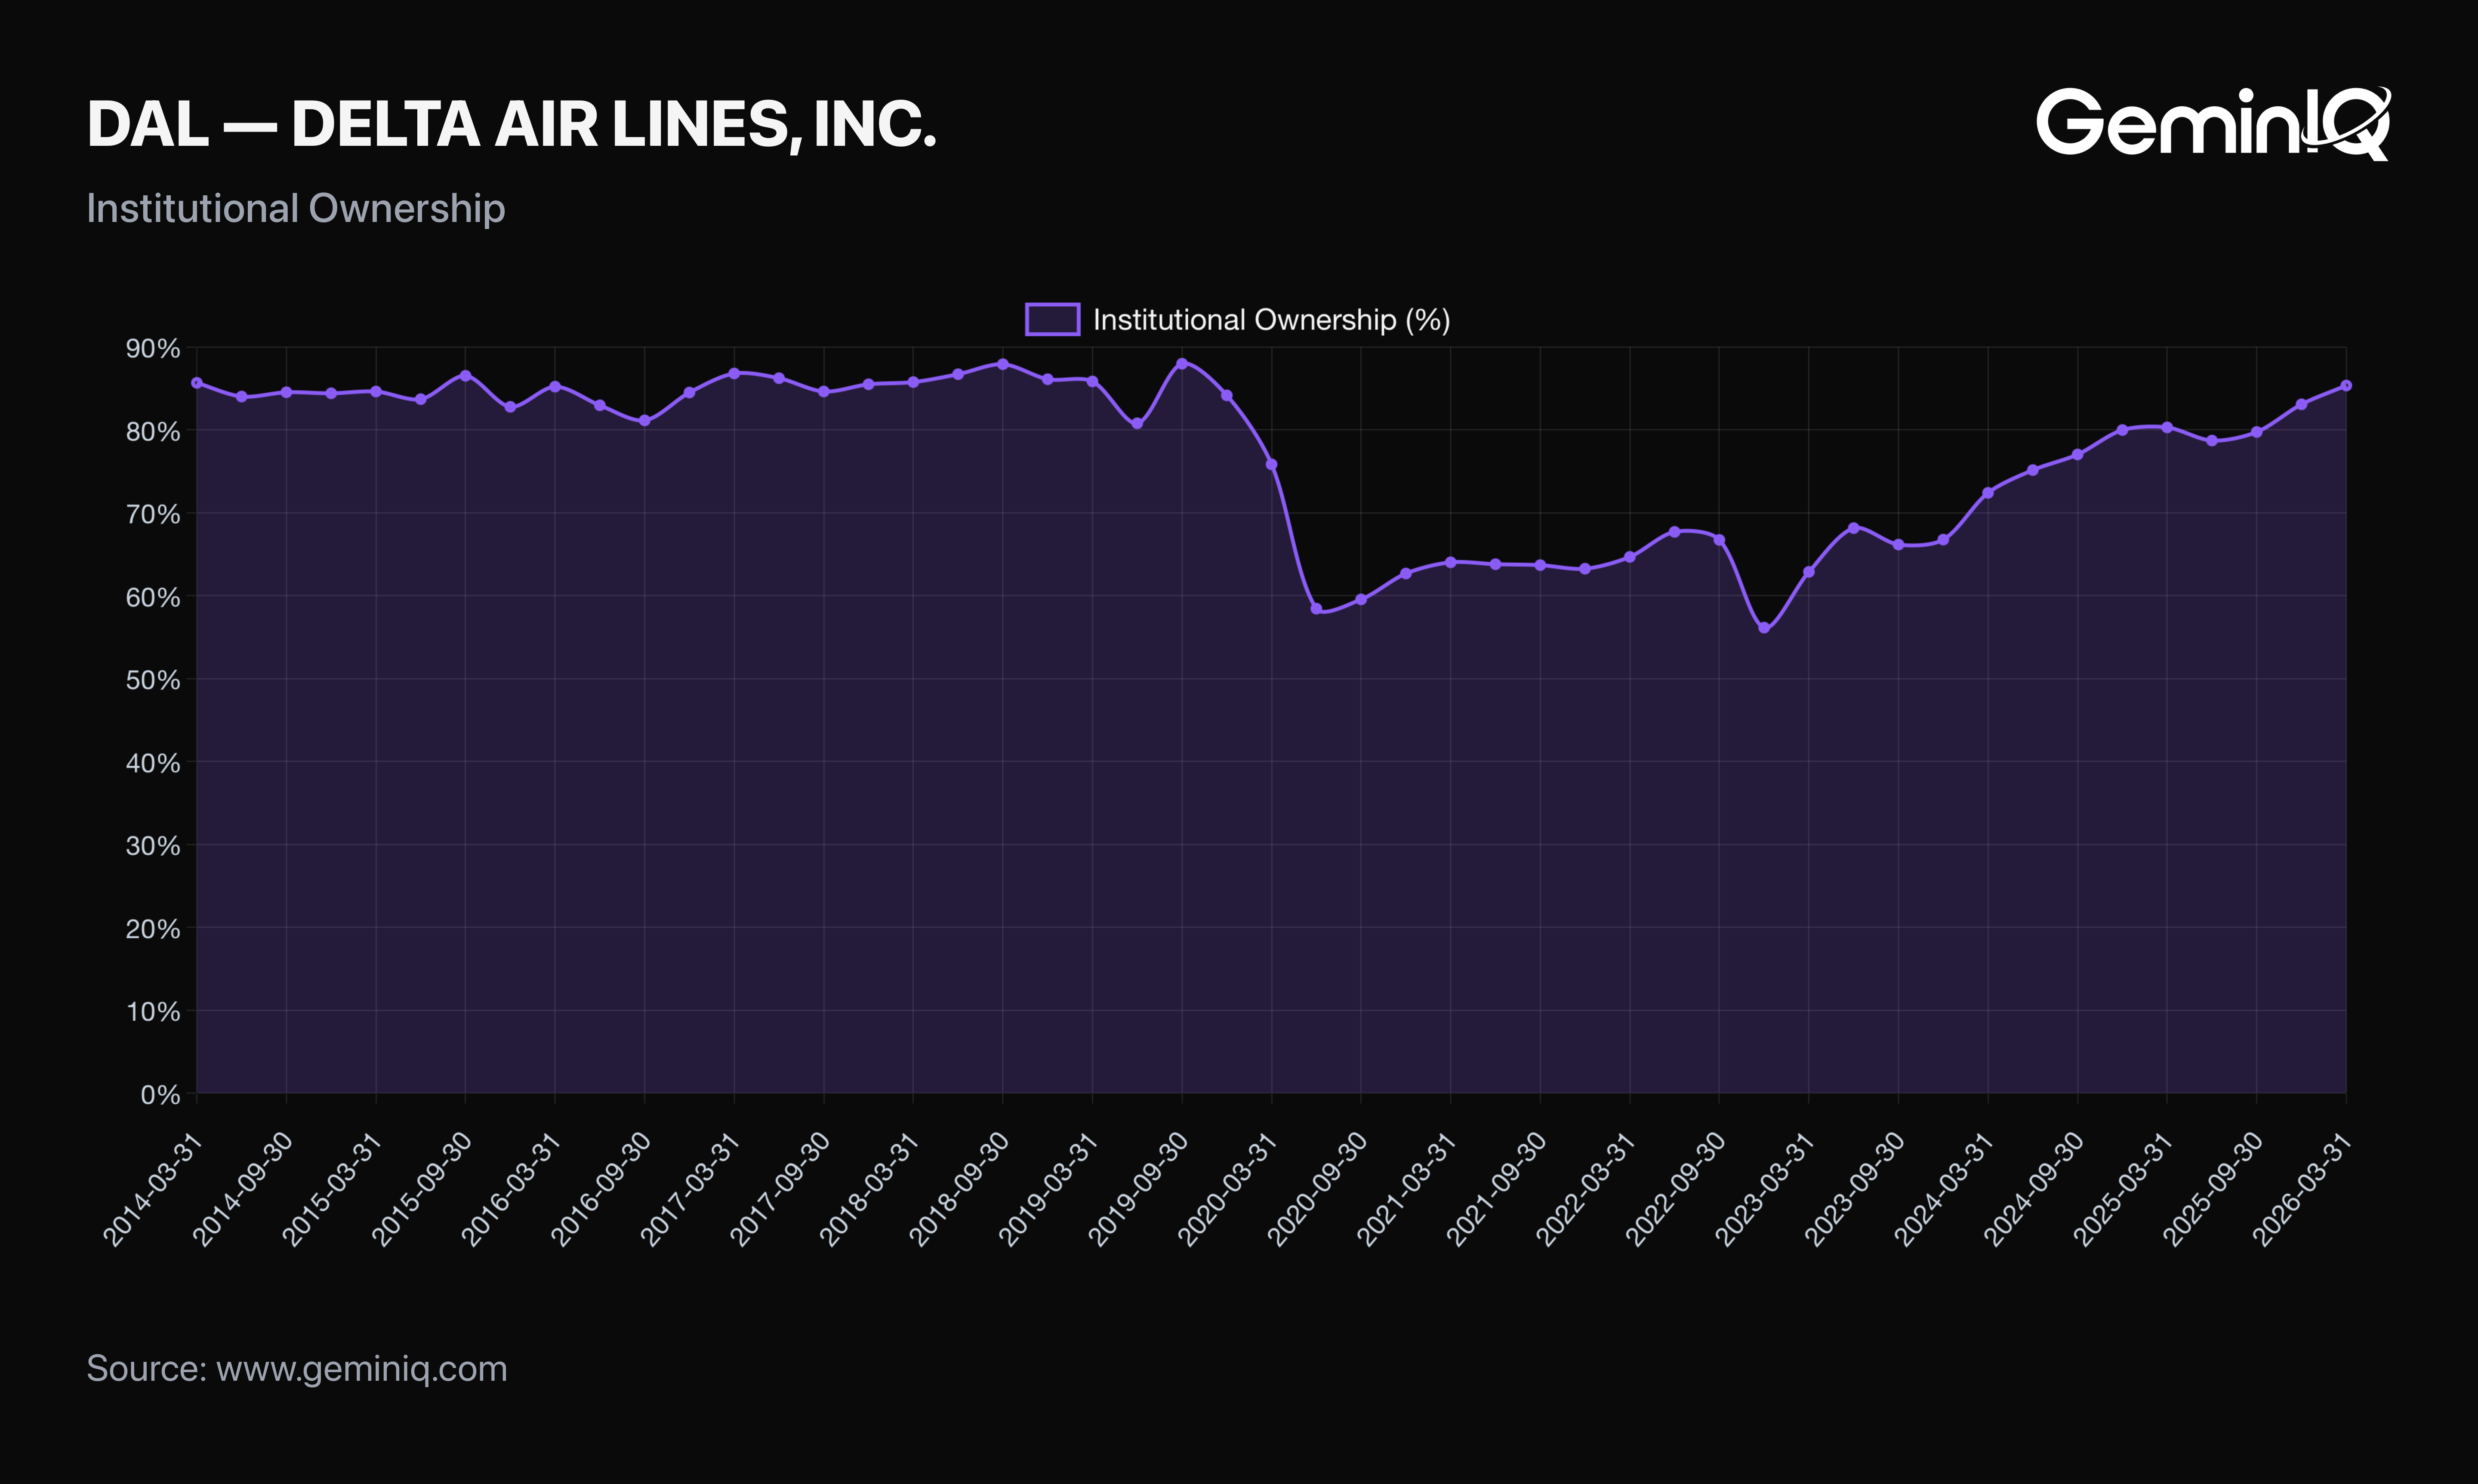Click the 2014-09-30 x-axis date label
The width and height of the screenshot is (2478, 1484).
point(243,1189)
